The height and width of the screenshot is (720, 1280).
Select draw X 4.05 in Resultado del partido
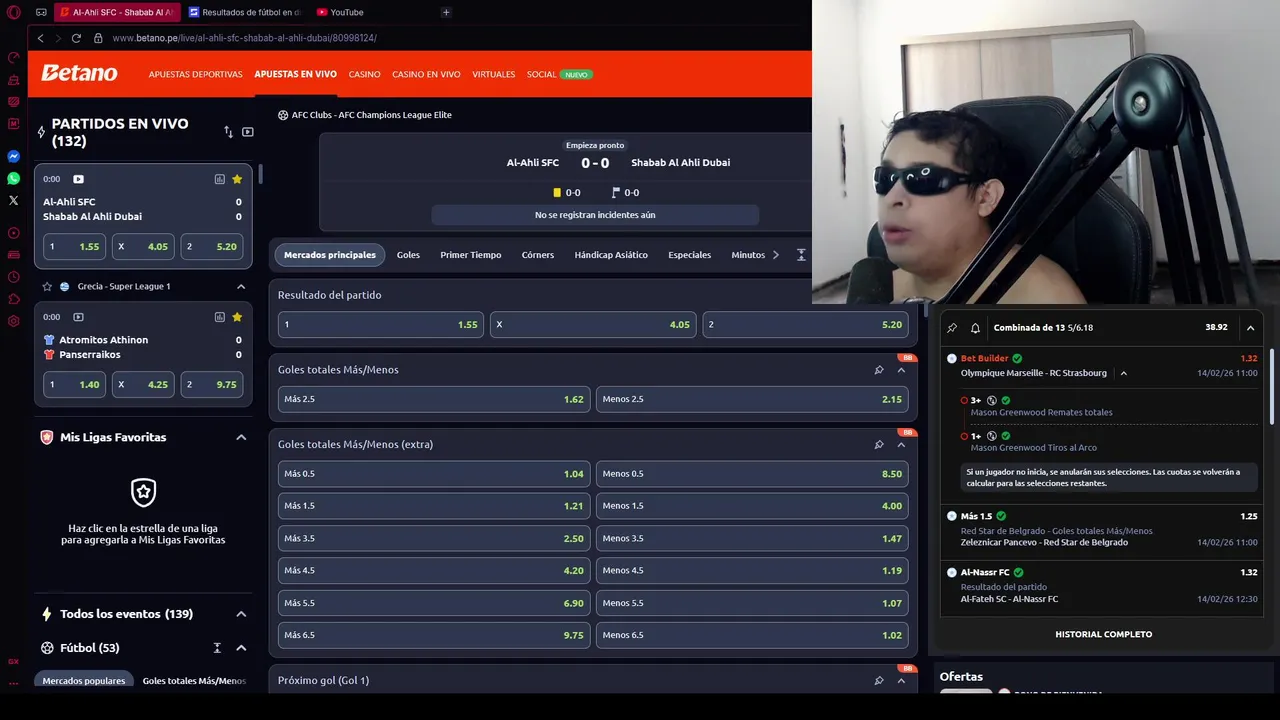[x=593, y=324]
